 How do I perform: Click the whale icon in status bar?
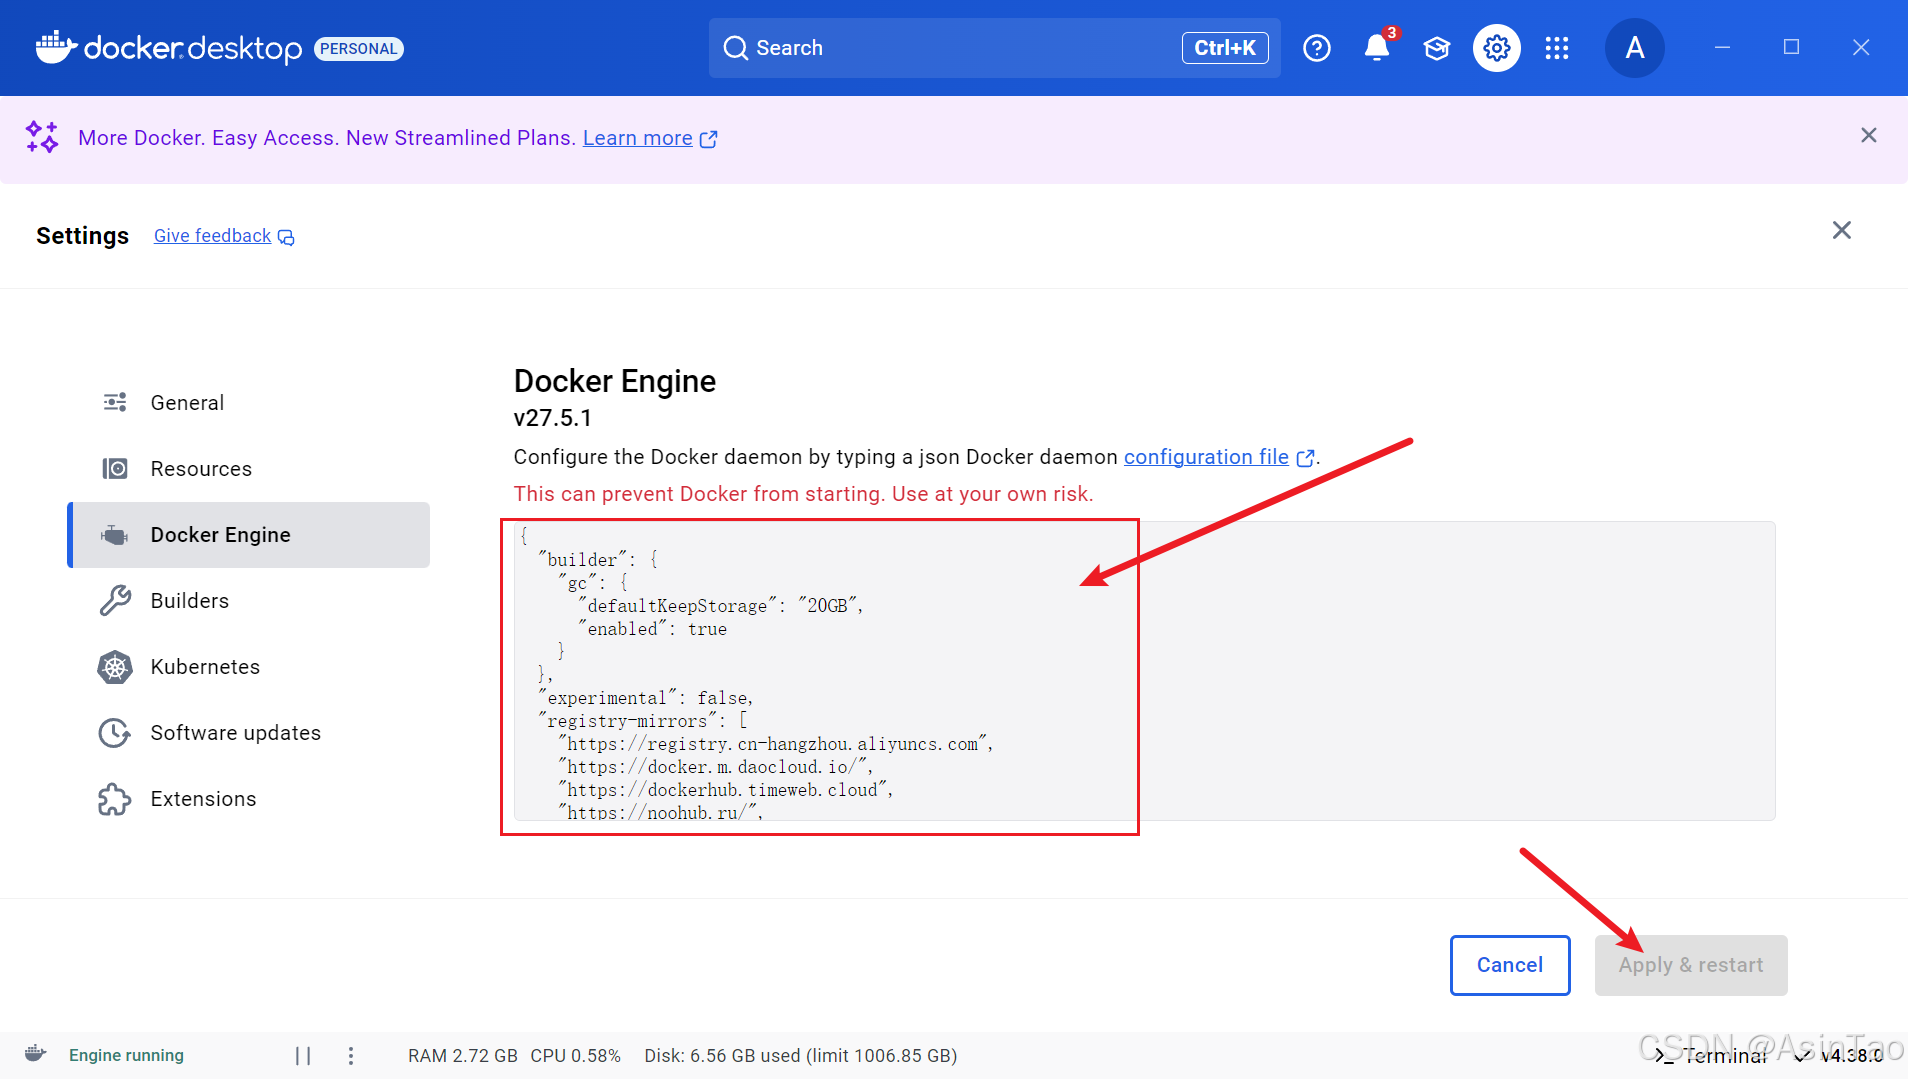(35, 1054)
